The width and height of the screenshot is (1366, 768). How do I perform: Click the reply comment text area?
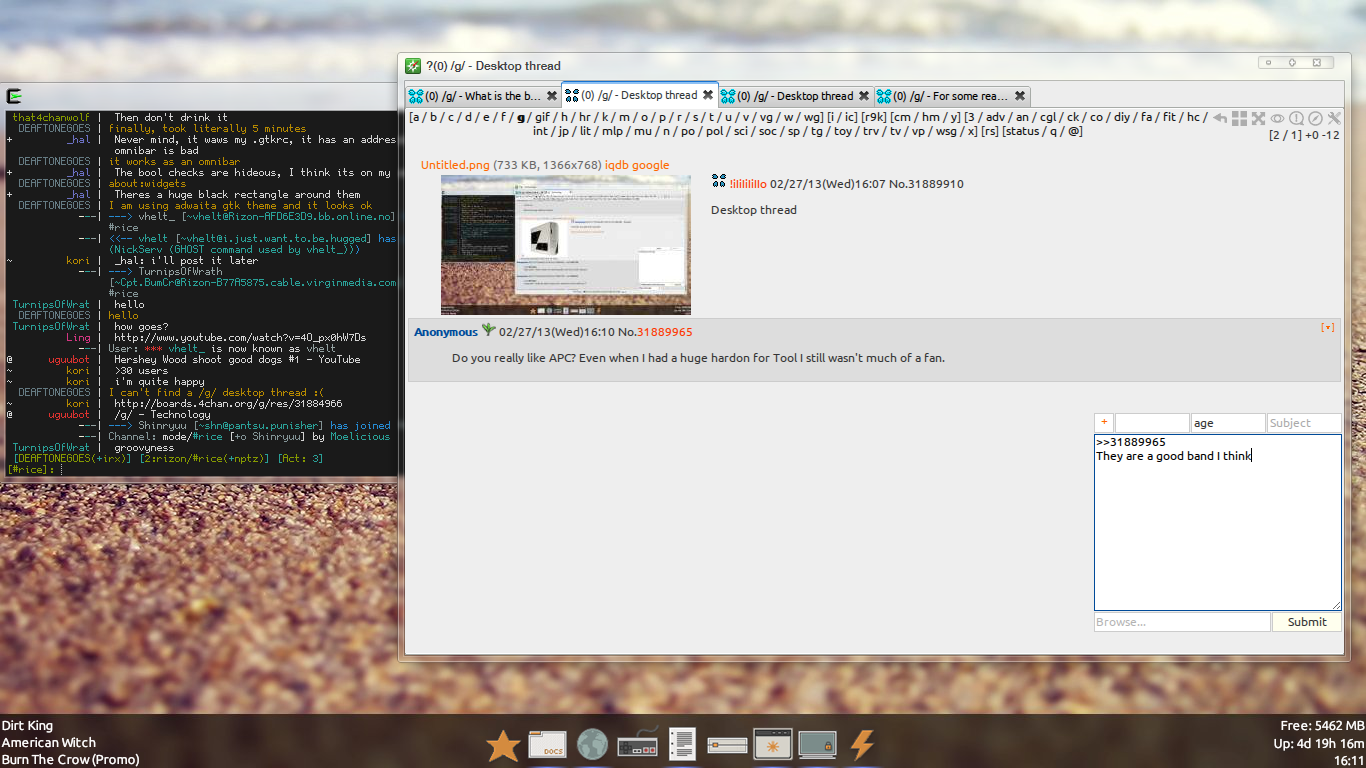point(1218,522)
